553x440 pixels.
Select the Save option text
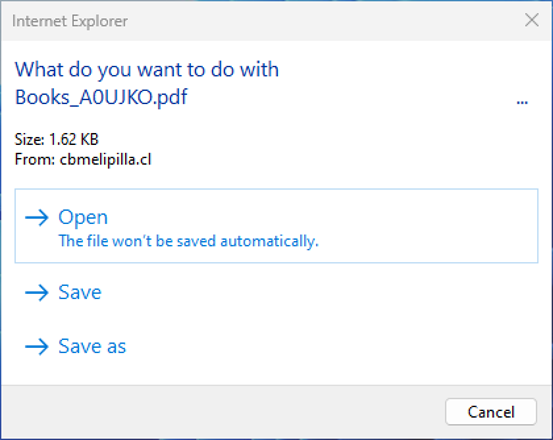tap(80, 293)
